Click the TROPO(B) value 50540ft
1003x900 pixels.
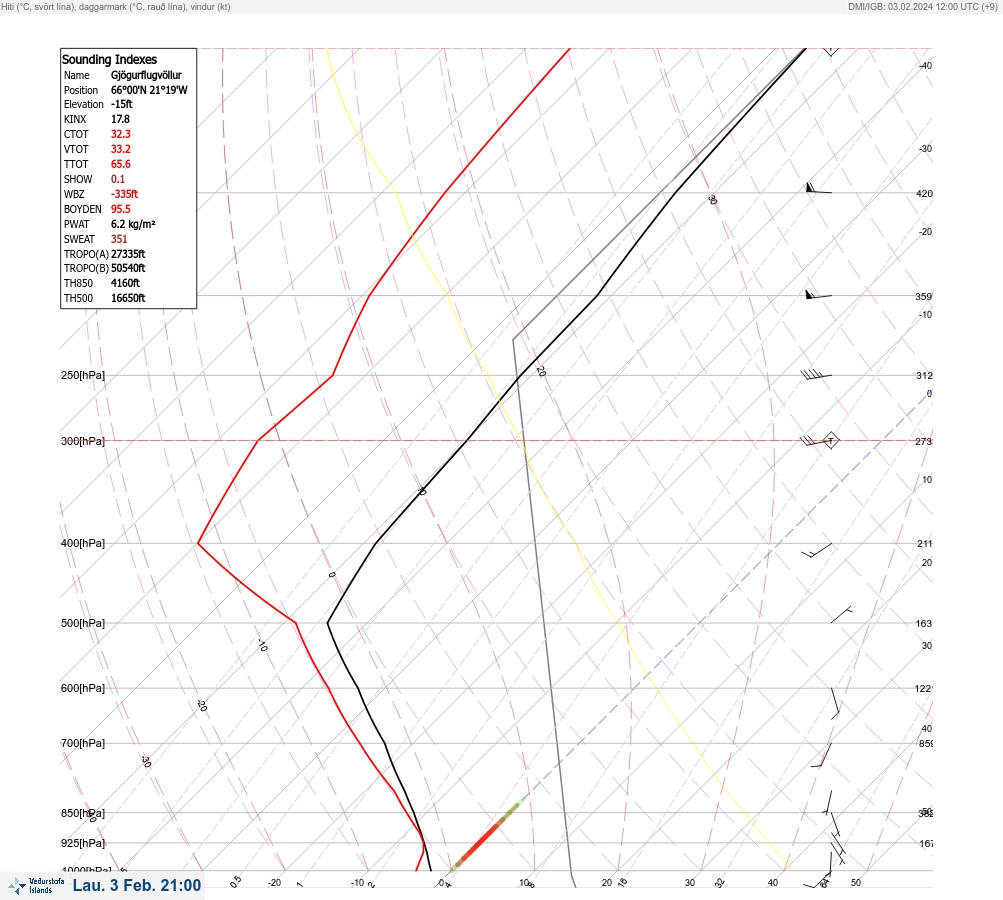point(128,268)
